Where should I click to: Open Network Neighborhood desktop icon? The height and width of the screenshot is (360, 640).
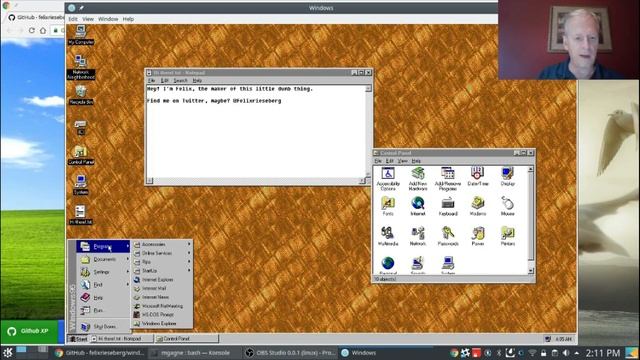(x=81, y=67)
